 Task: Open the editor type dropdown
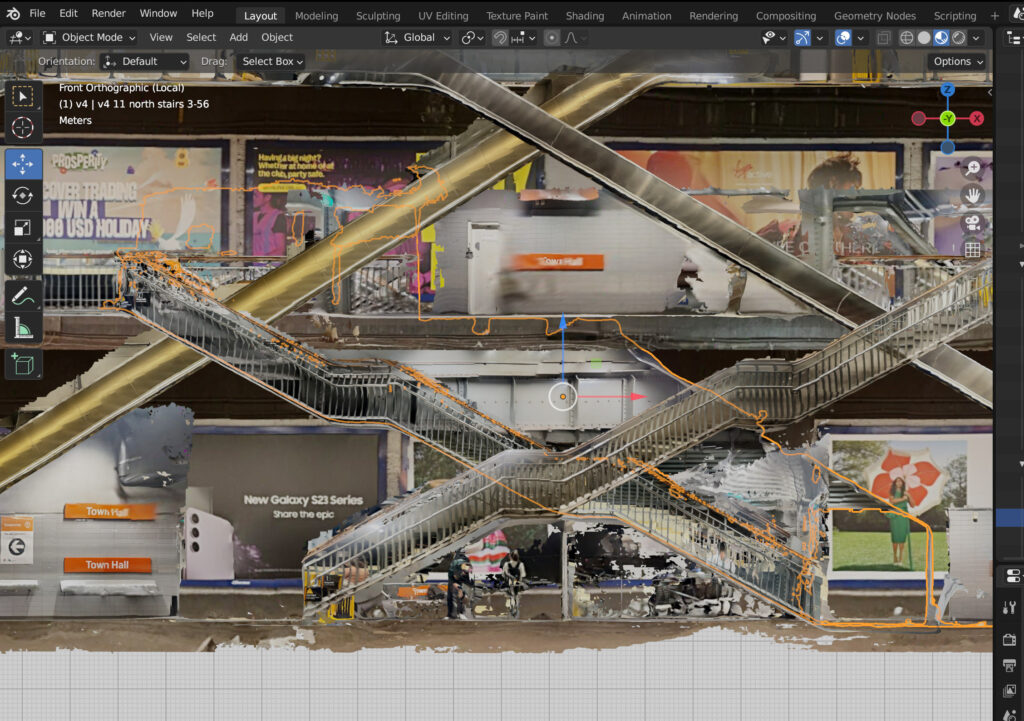pyautogui.click(x=20, y=38)
